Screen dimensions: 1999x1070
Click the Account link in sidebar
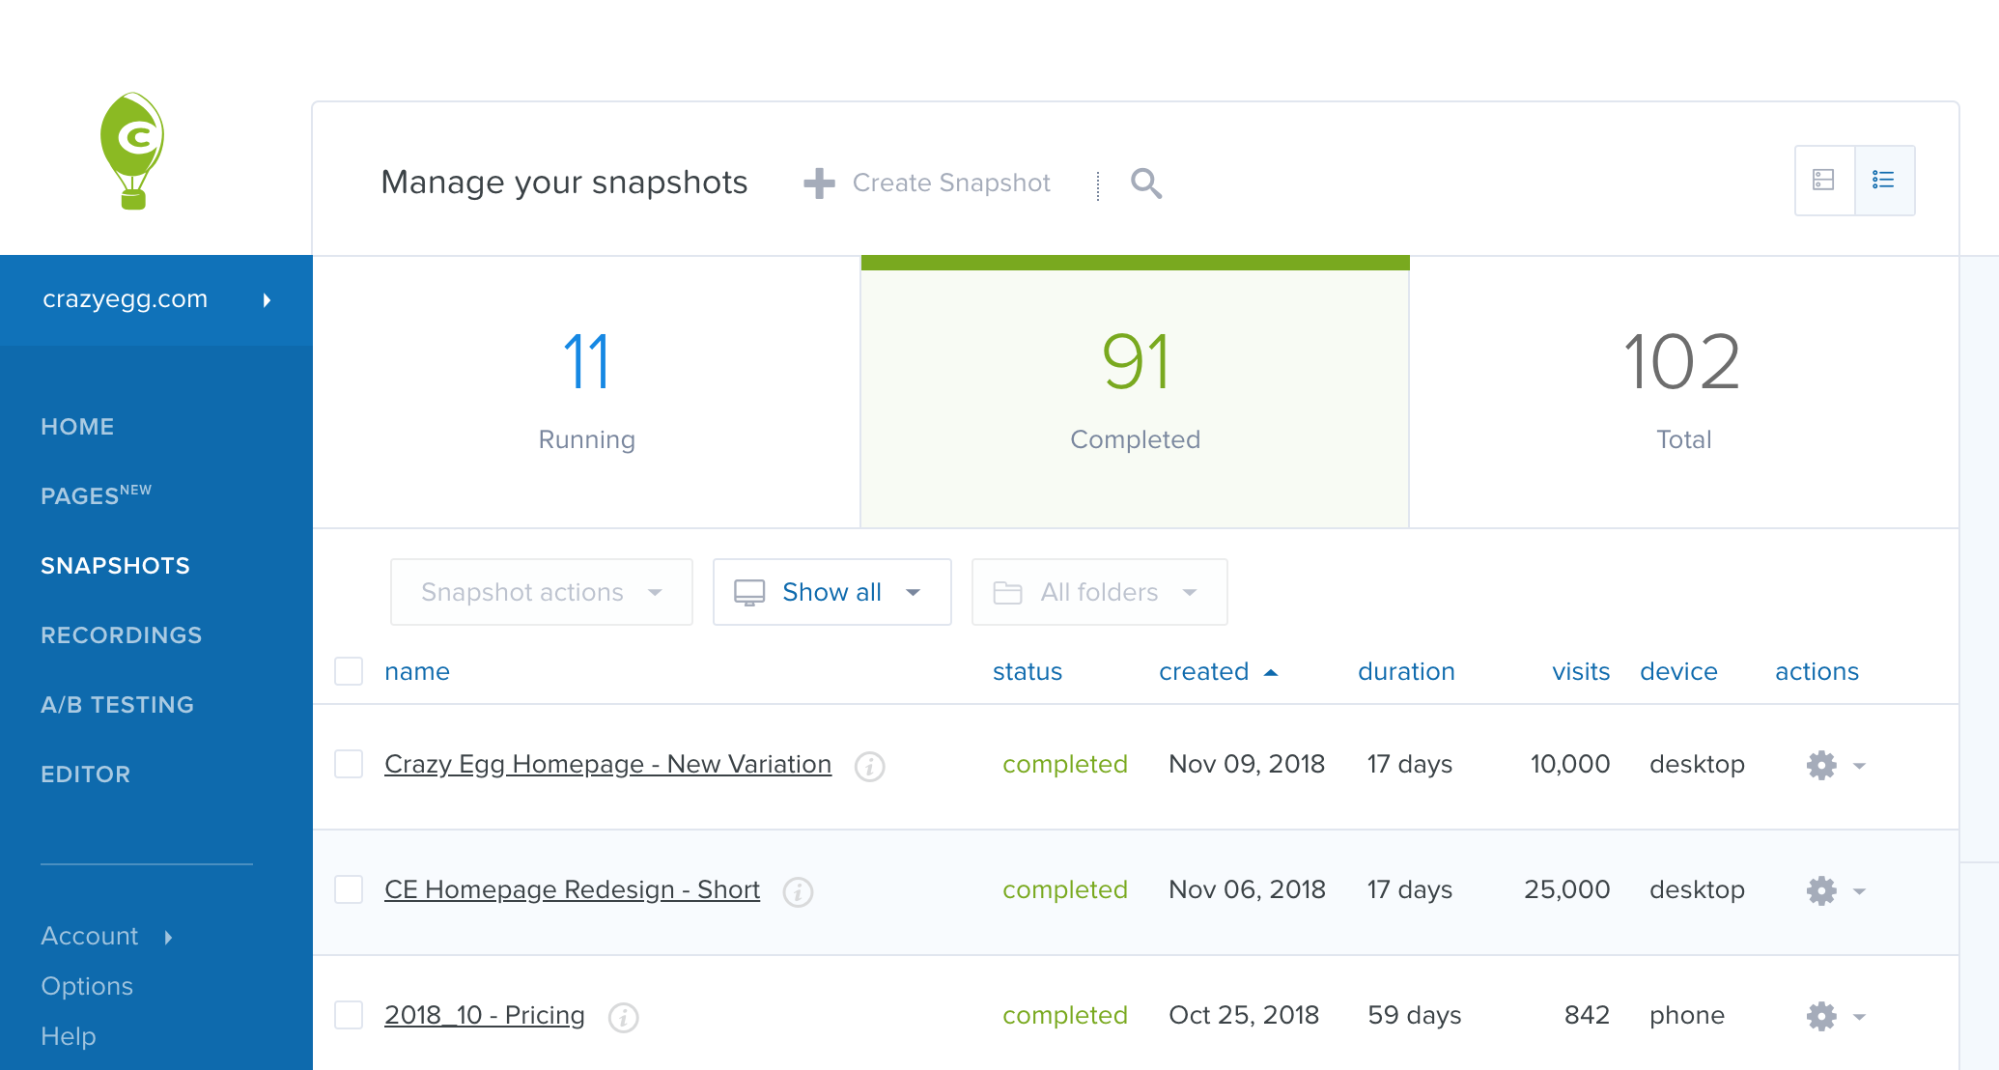89,936
